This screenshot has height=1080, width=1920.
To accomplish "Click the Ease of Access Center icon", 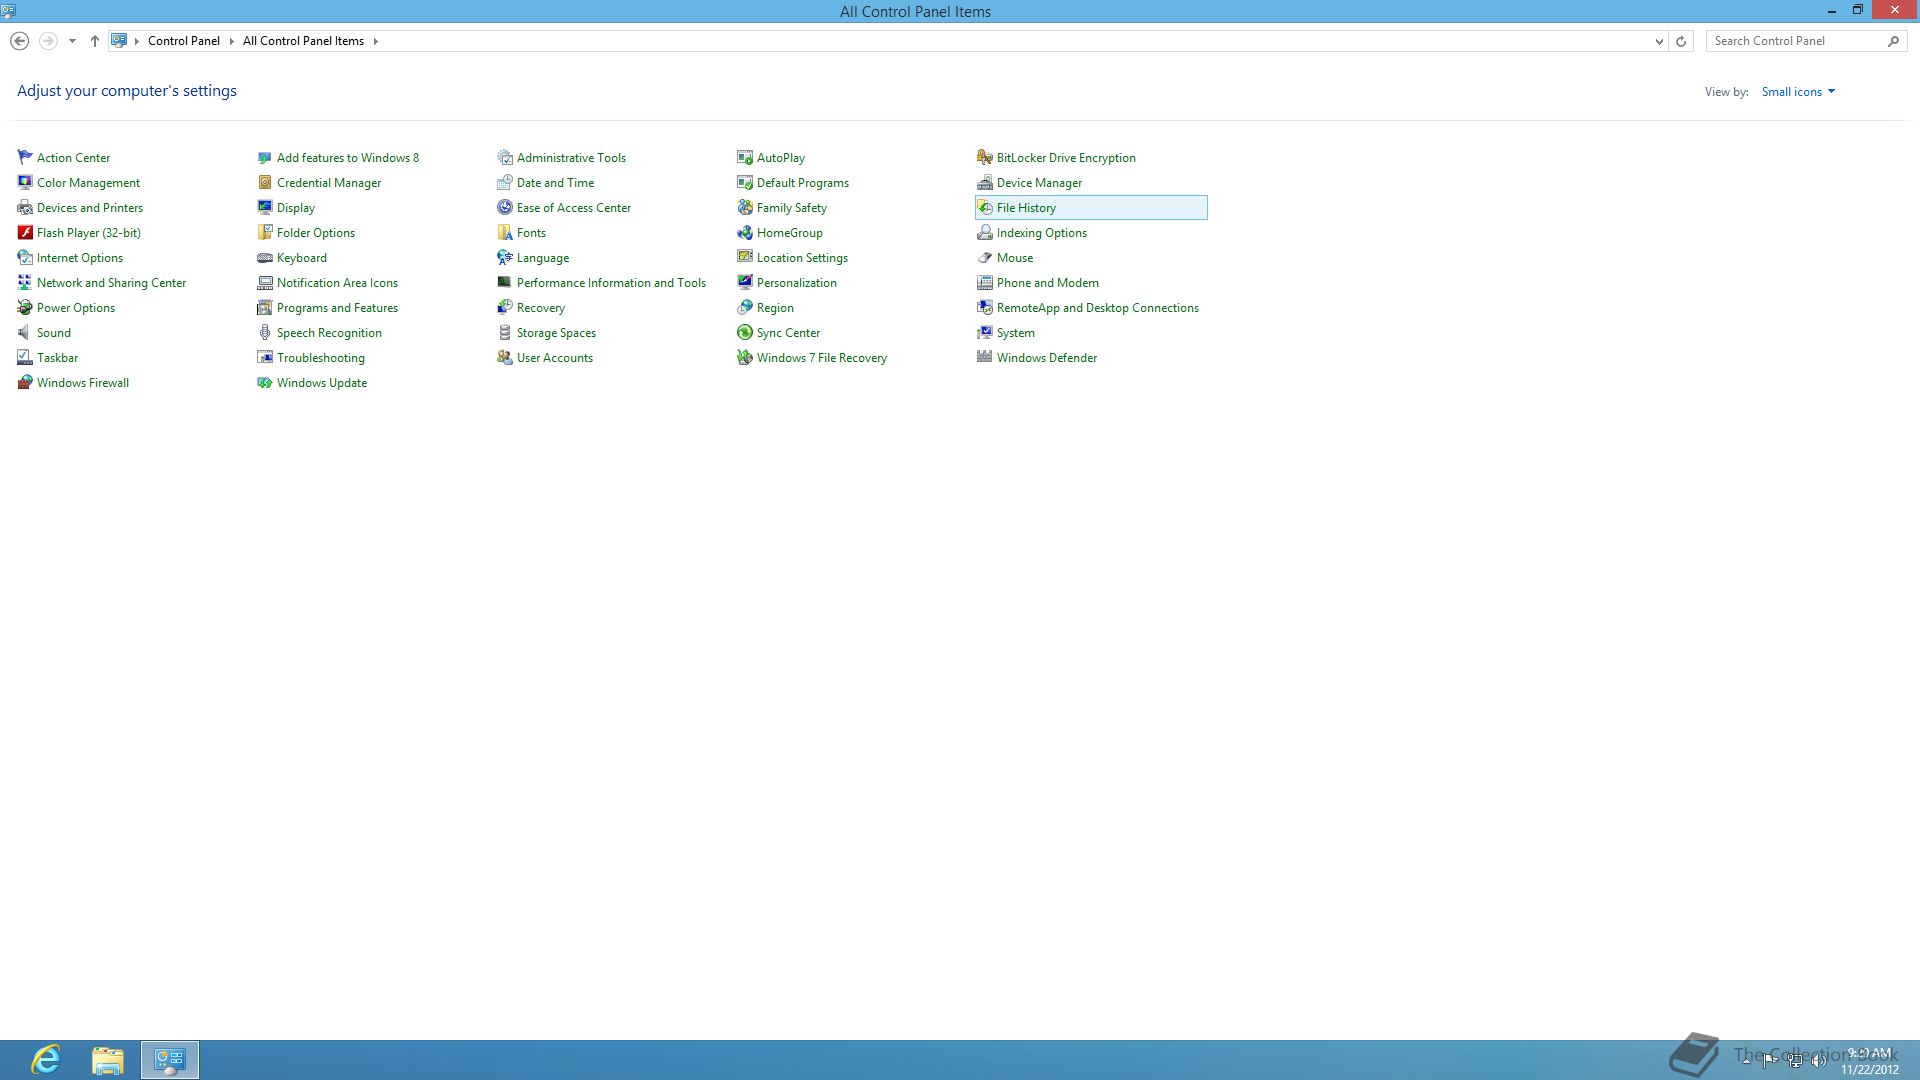I will [x=505, y=207].
